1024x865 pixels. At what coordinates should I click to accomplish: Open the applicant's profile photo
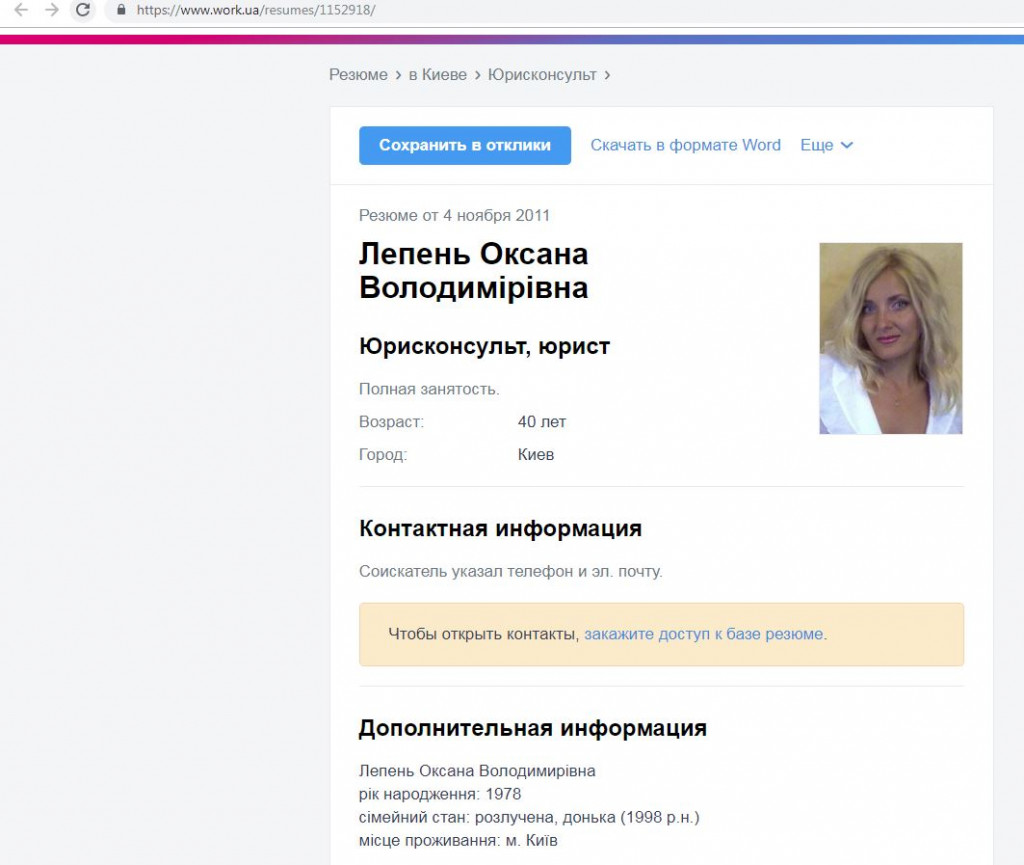[x=890, y=338]
